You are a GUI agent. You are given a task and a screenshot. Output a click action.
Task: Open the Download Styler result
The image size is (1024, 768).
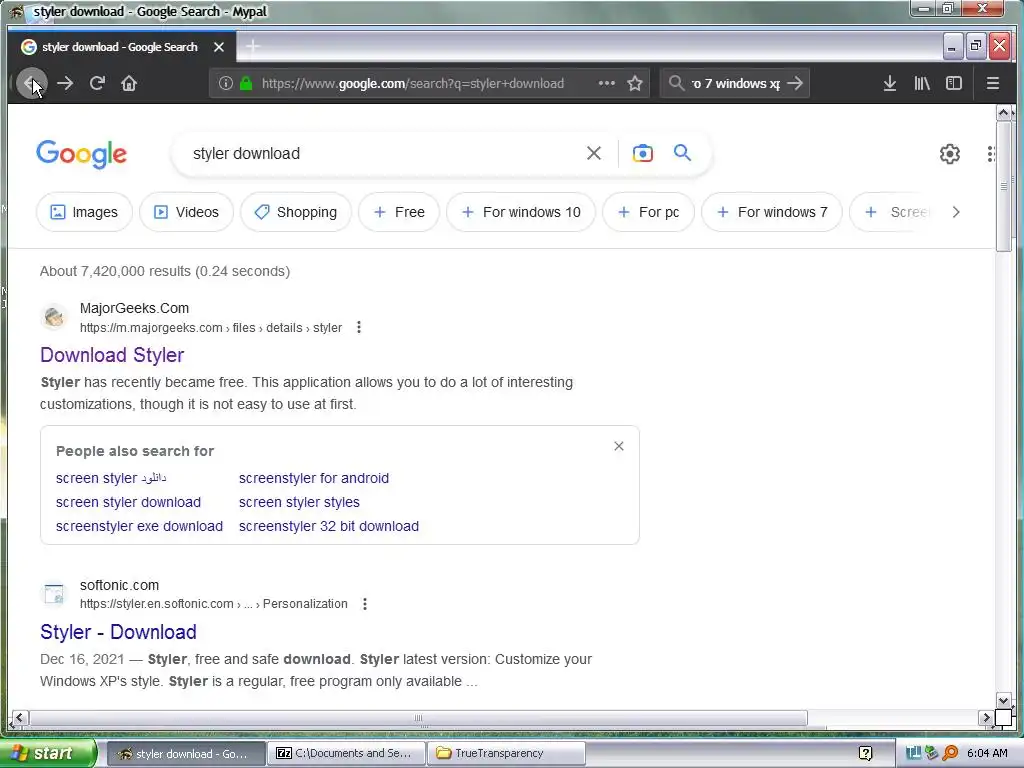click(x=112, y=355)
